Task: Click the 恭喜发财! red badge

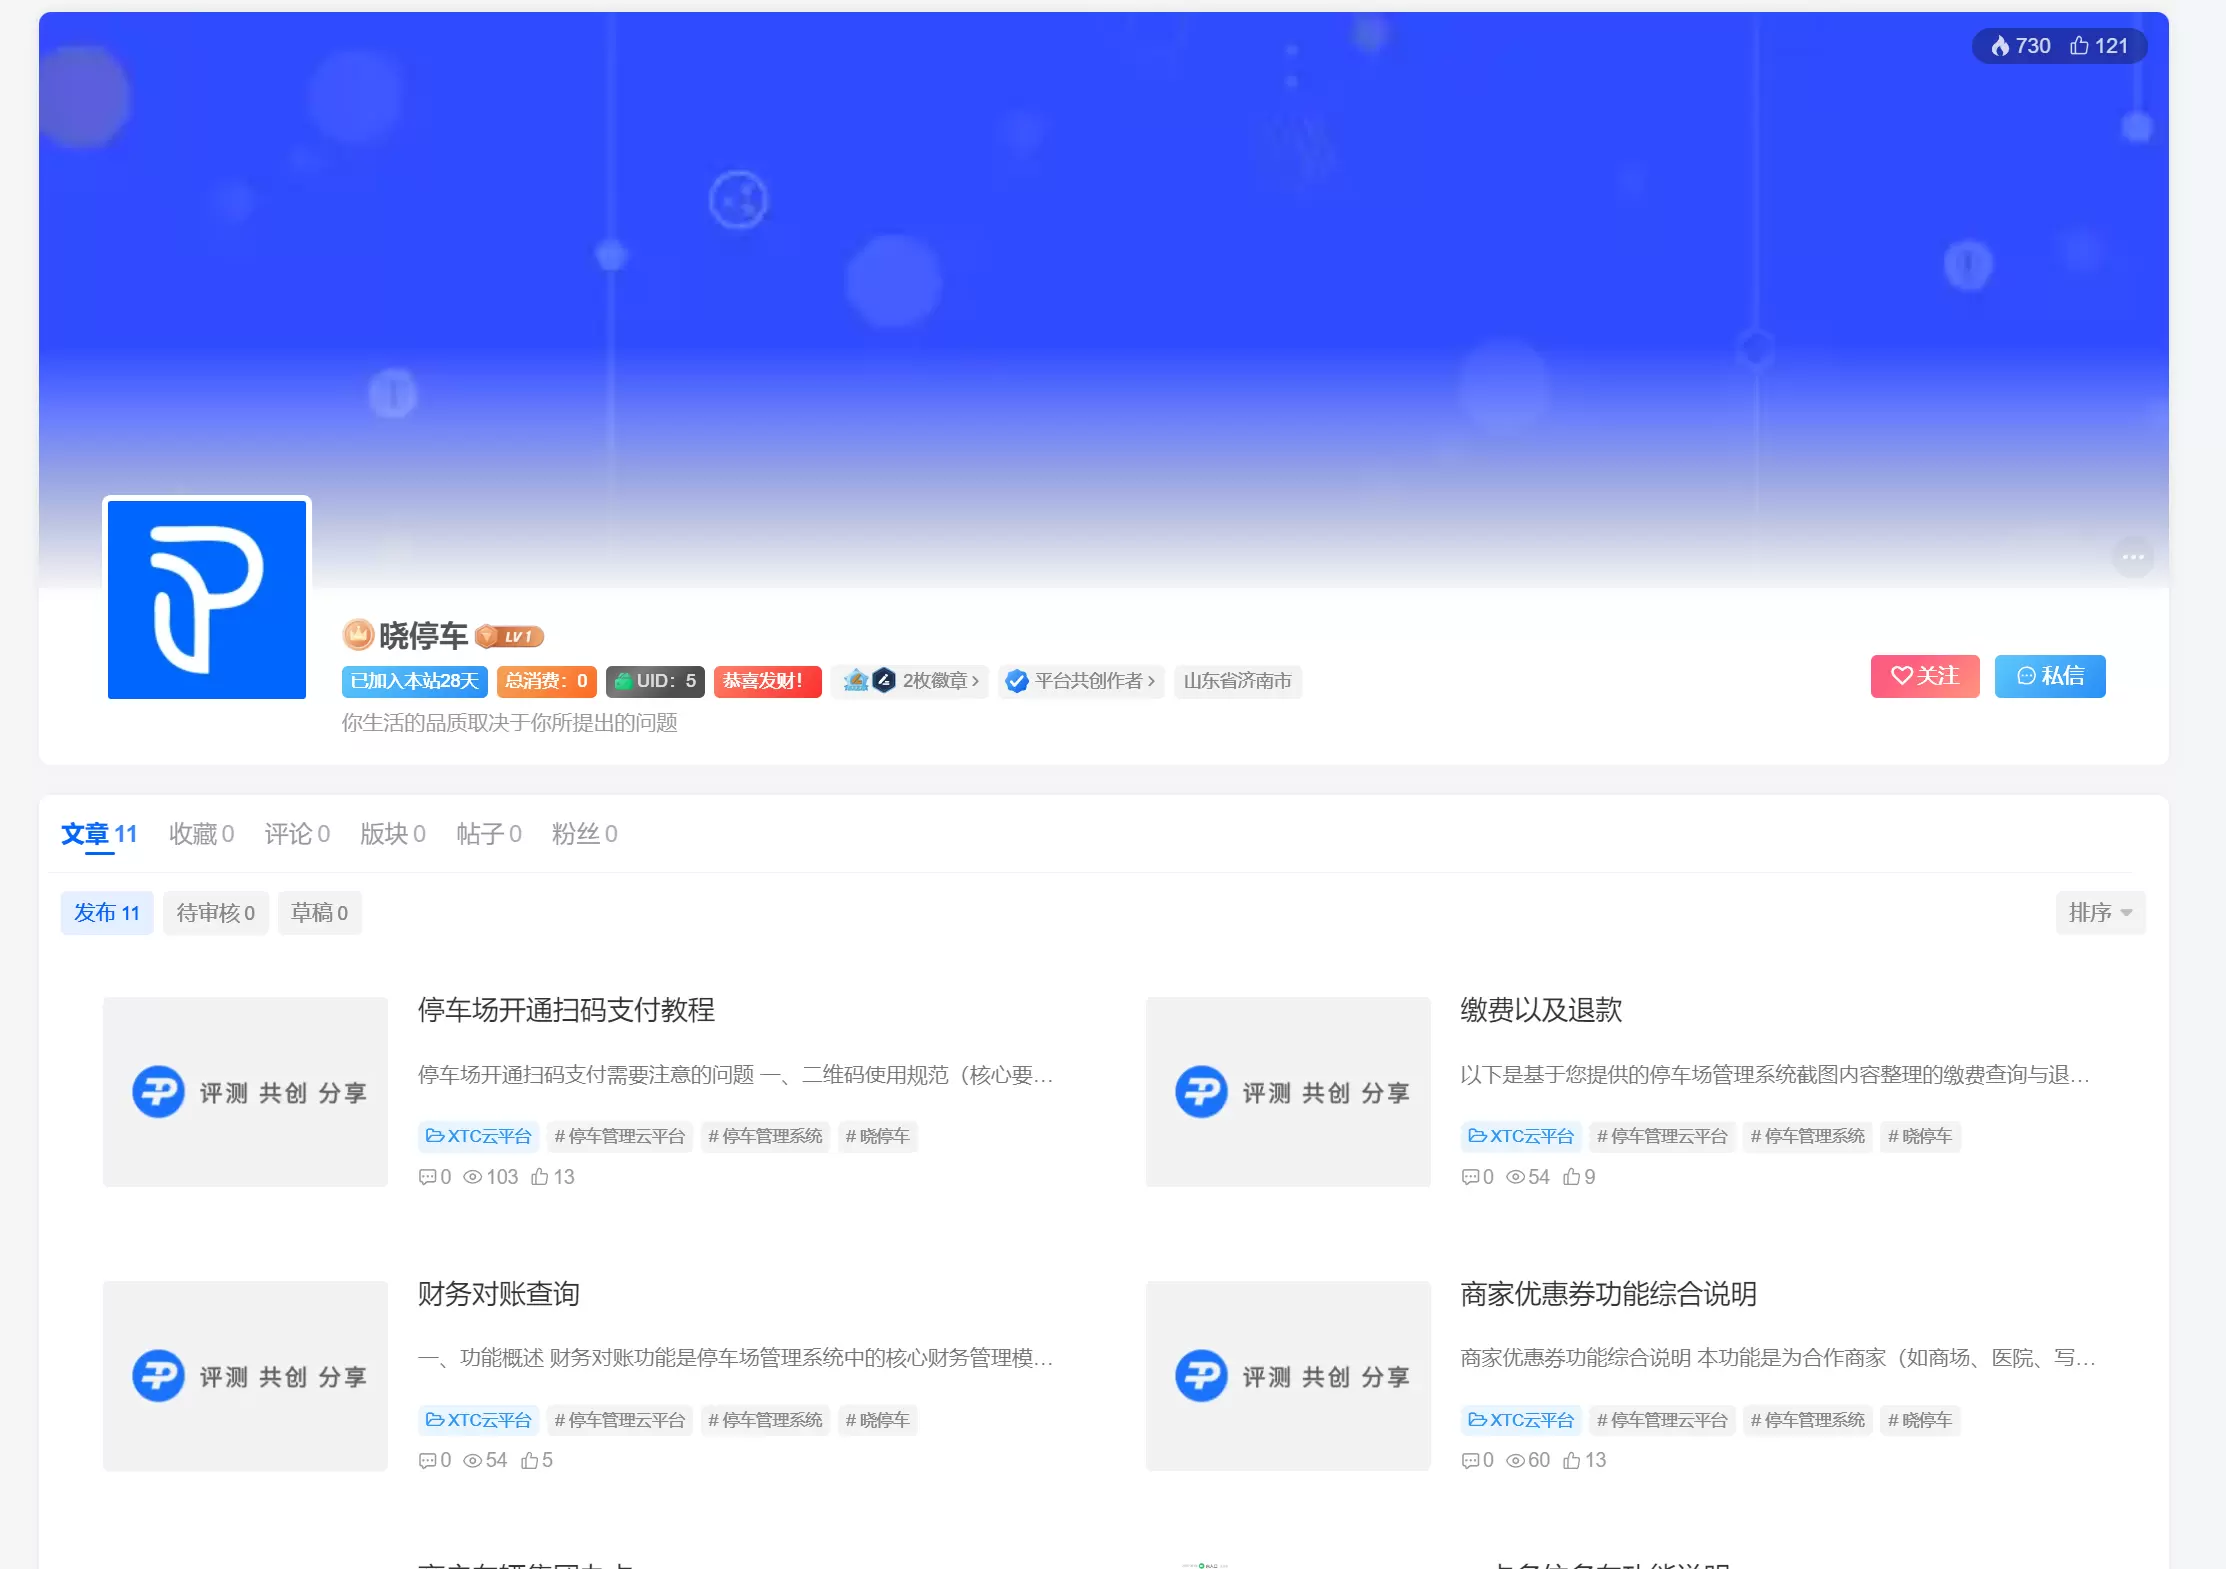Action: click(x=767, y=681)
